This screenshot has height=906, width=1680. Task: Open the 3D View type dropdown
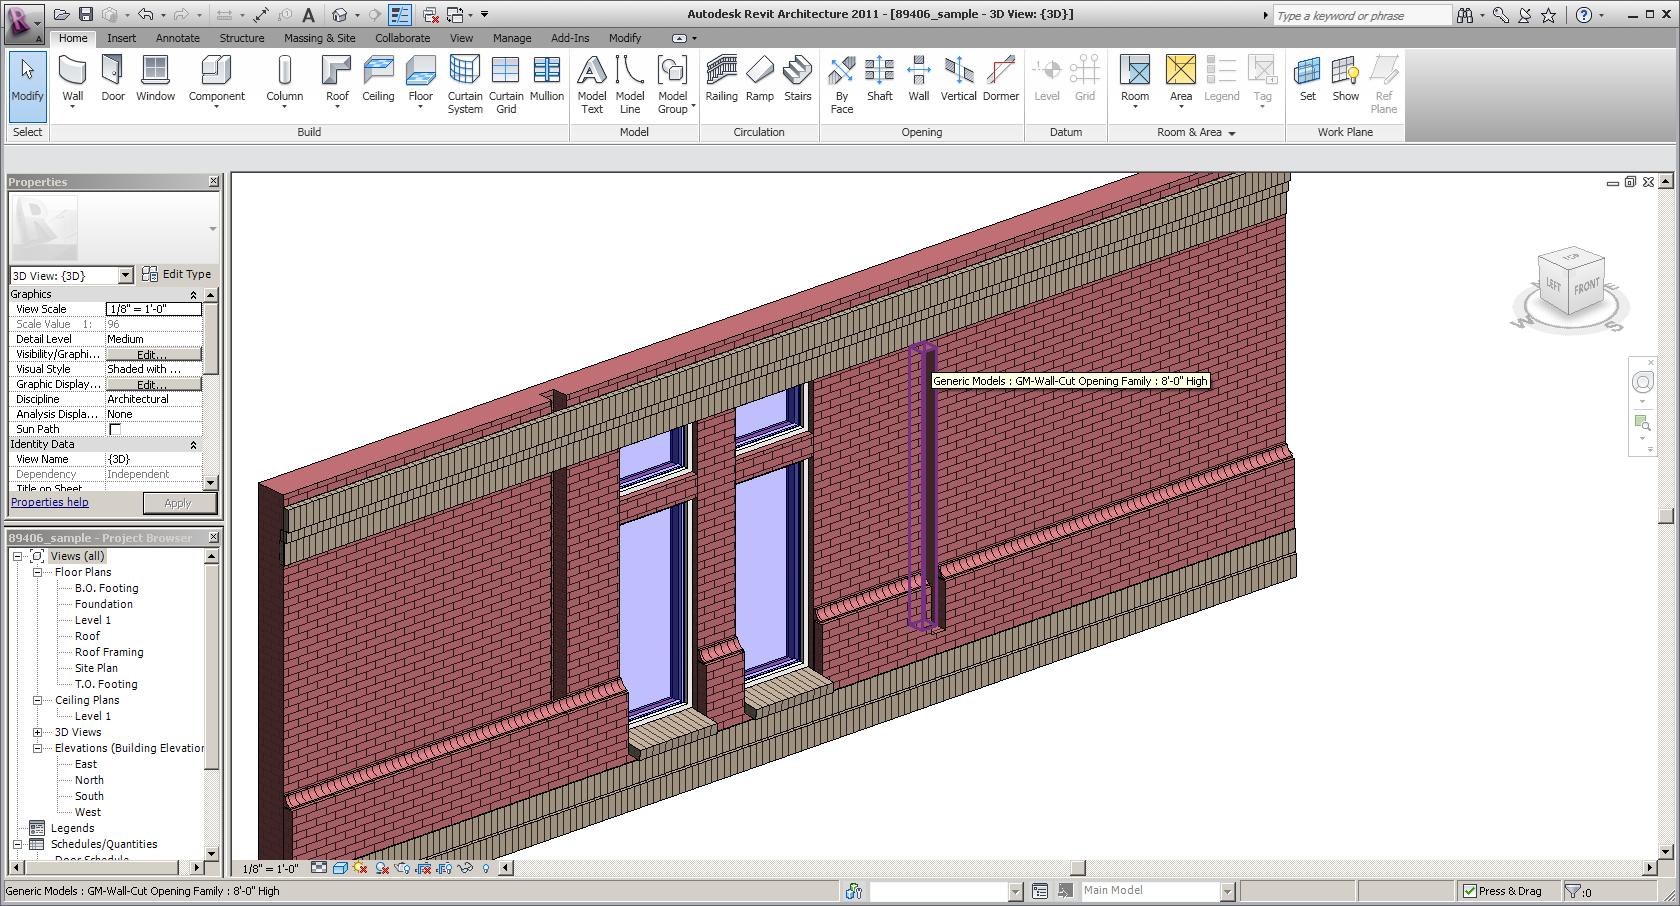(x=125, y=275)
